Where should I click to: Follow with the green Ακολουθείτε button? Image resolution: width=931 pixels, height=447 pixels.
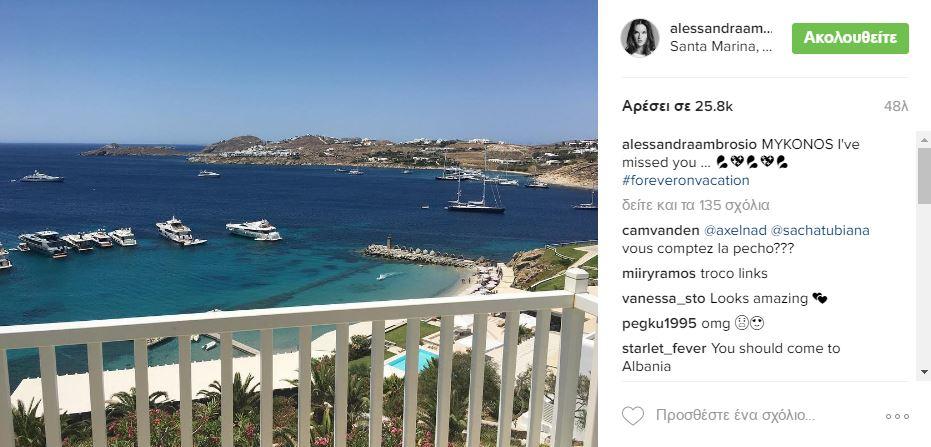(x=850, y=38)
